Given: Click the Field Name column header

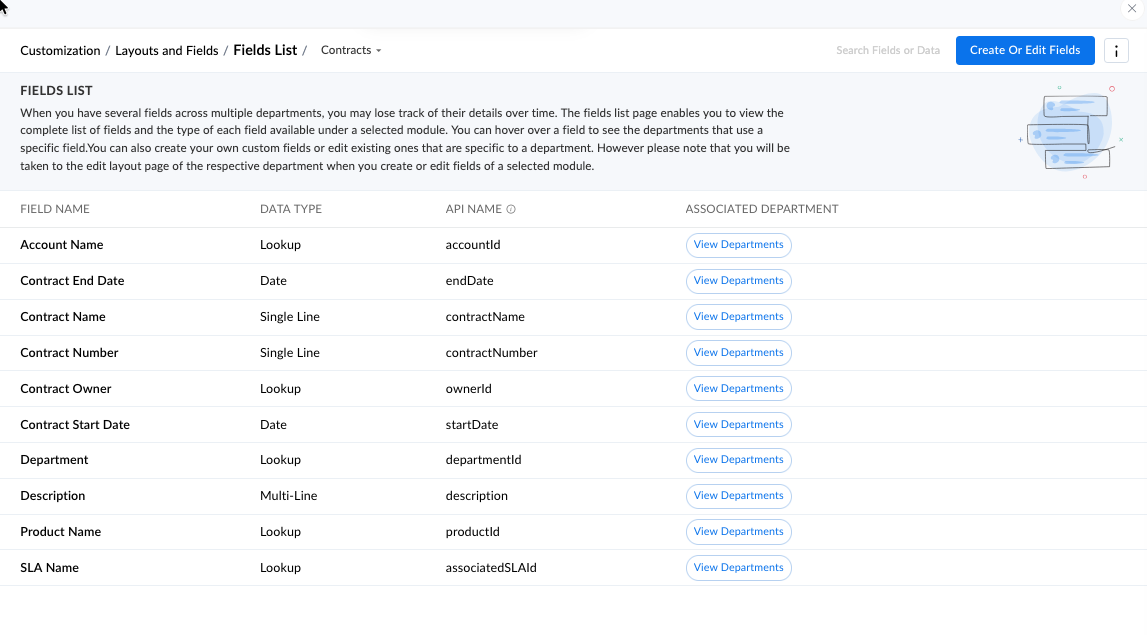Looking at the screenshot, I should [55, 209].
